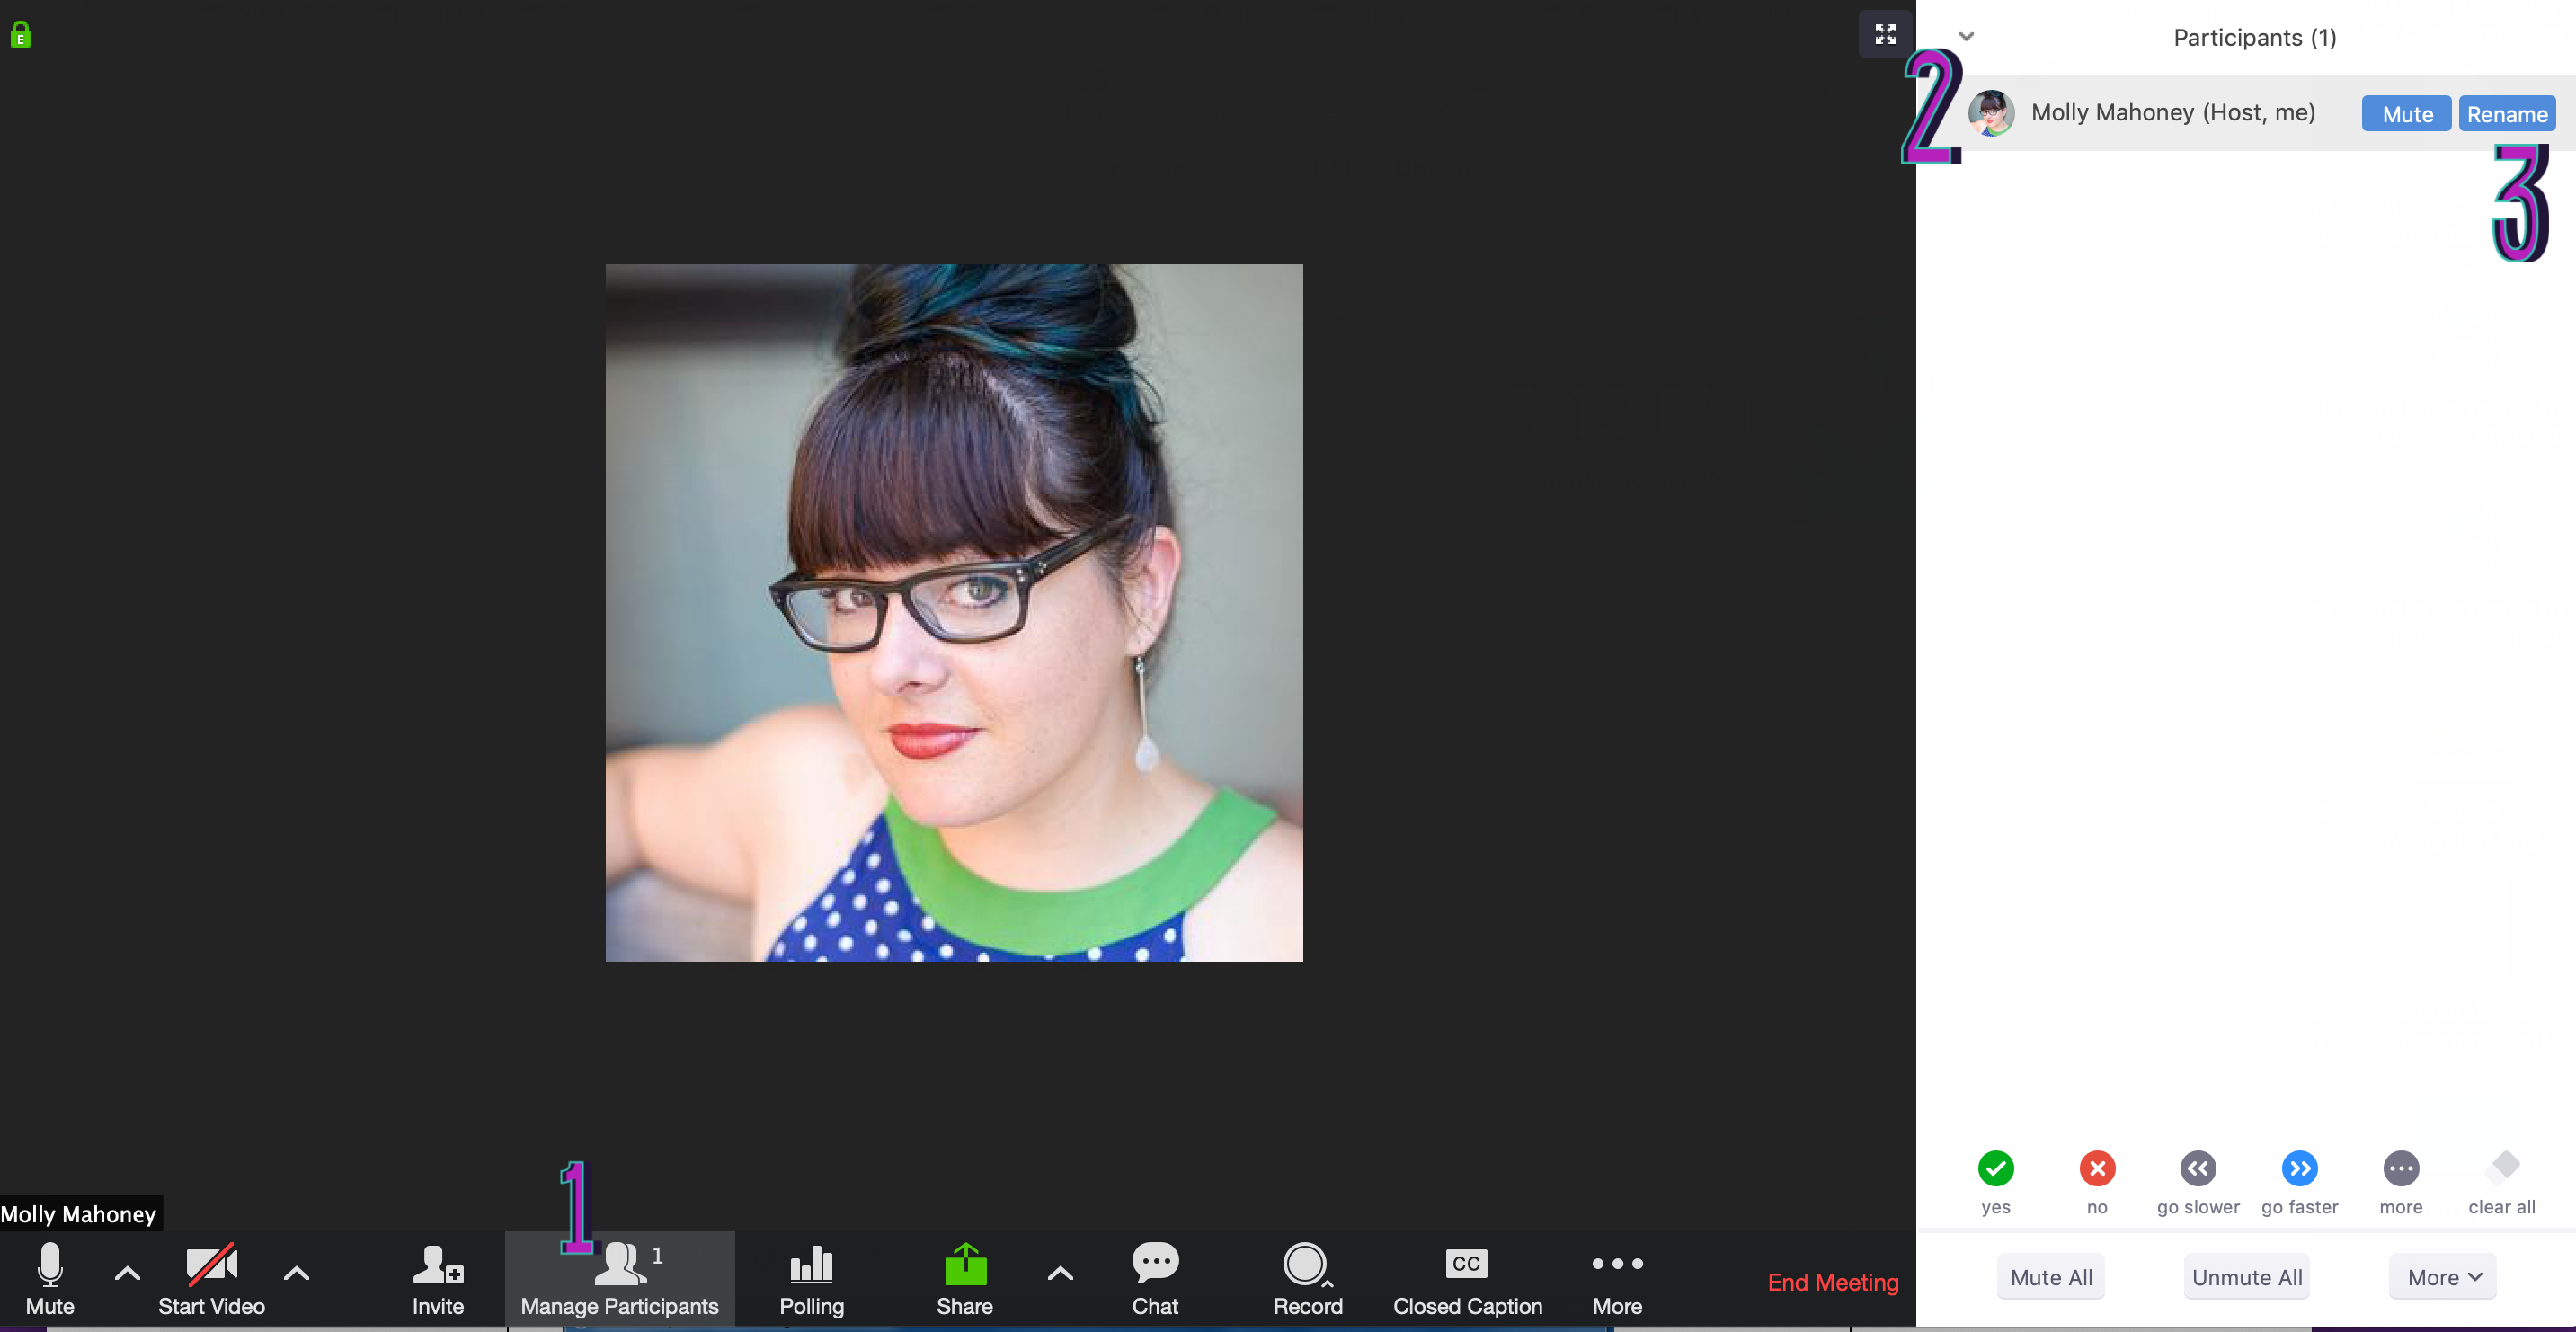Image resolution: width=2576 pixels, height=1332 pixels.
Task: Enter full screen with the expand icon
Action: (1885, 34)
